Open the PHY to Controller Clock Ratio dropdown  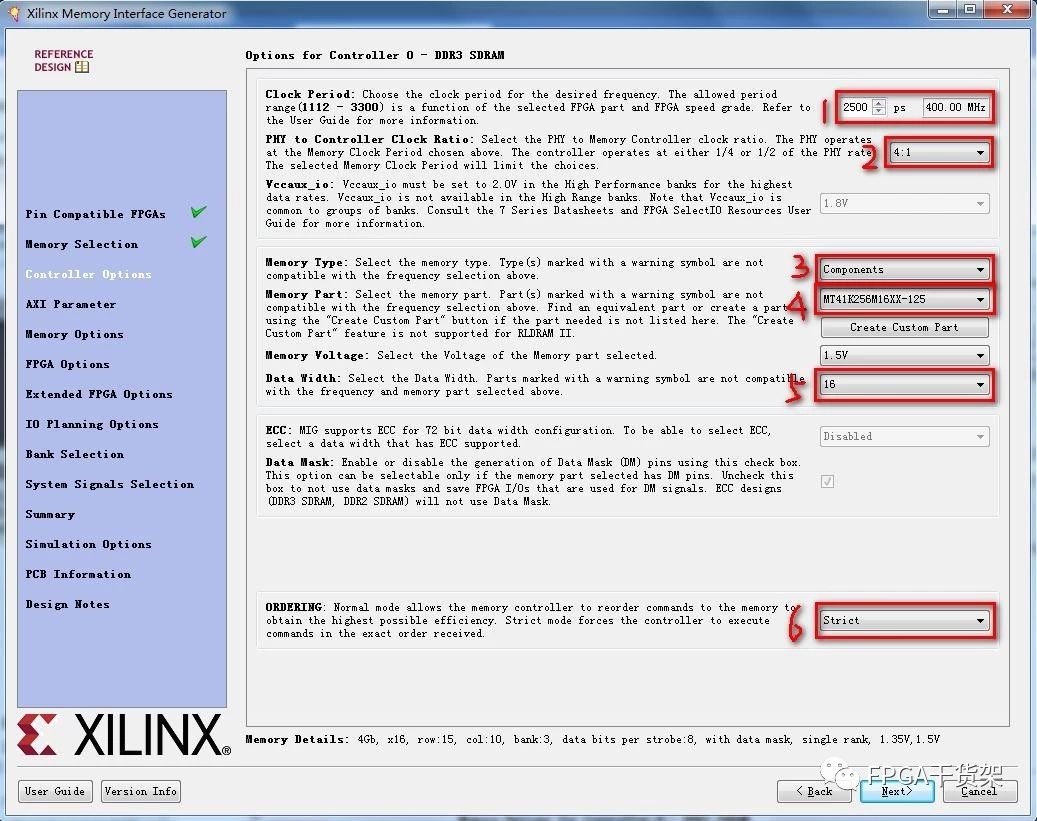(938, 153)
